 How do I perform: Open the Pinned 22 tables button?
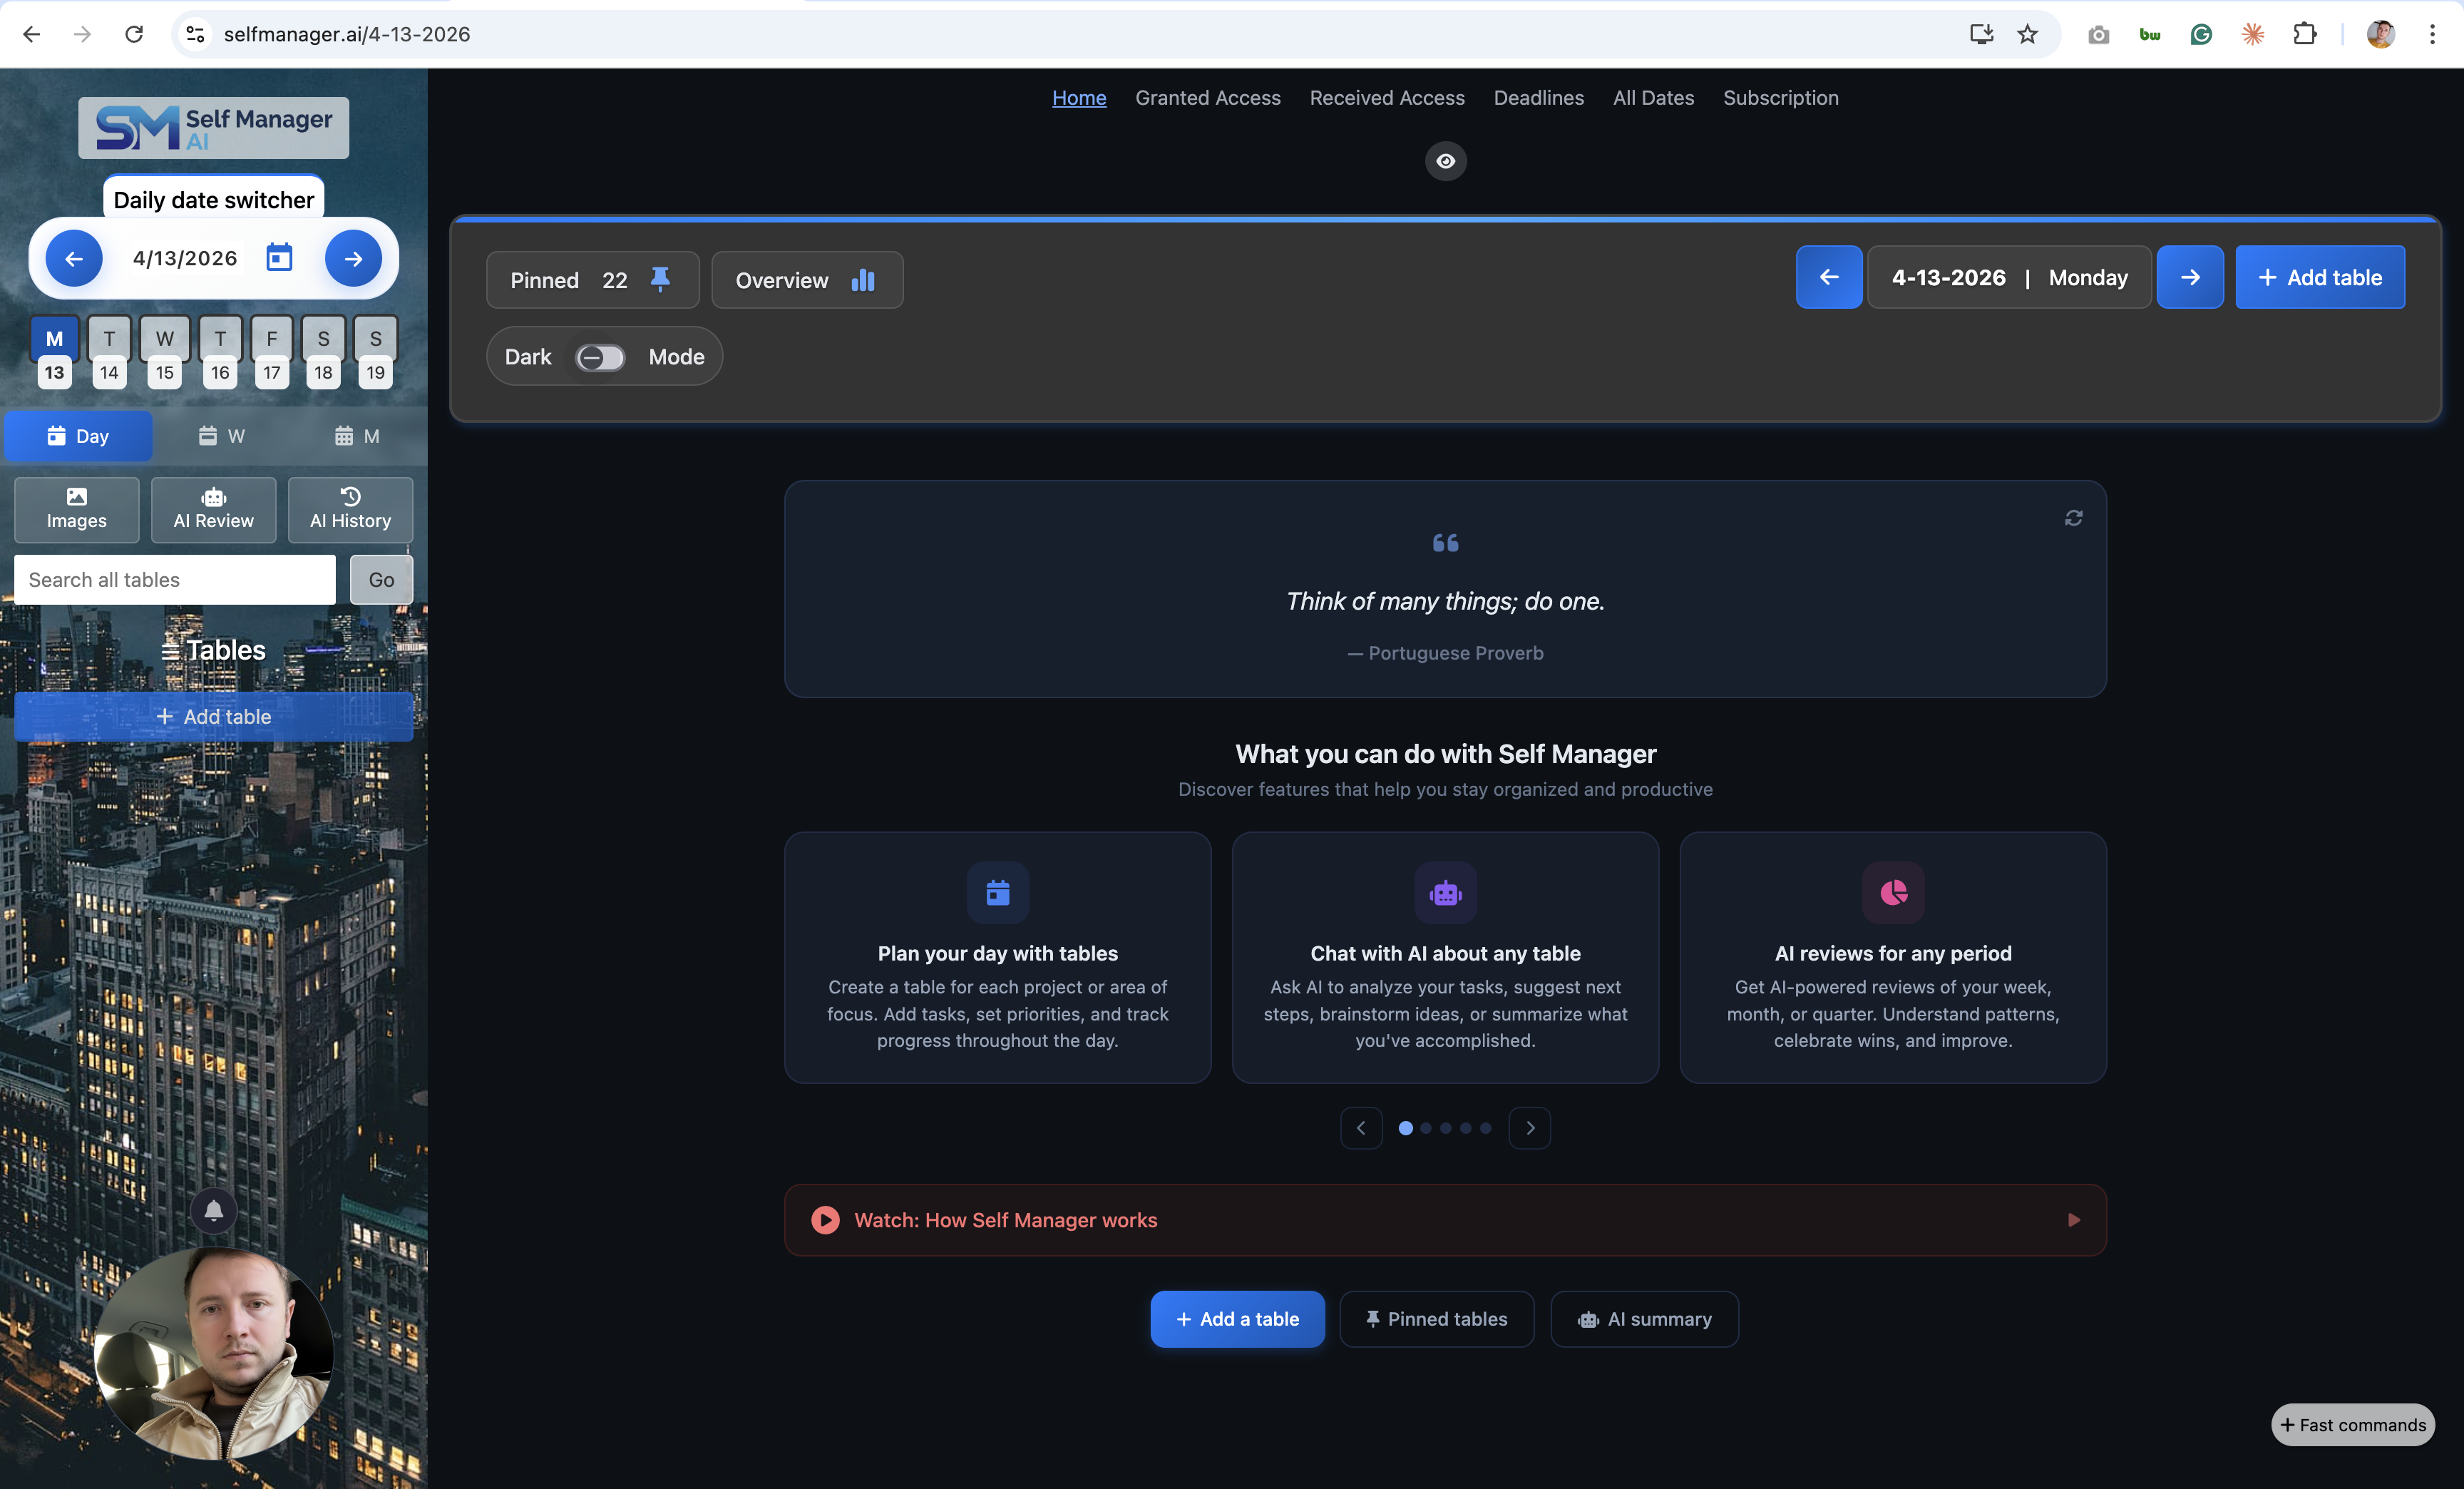592,280
